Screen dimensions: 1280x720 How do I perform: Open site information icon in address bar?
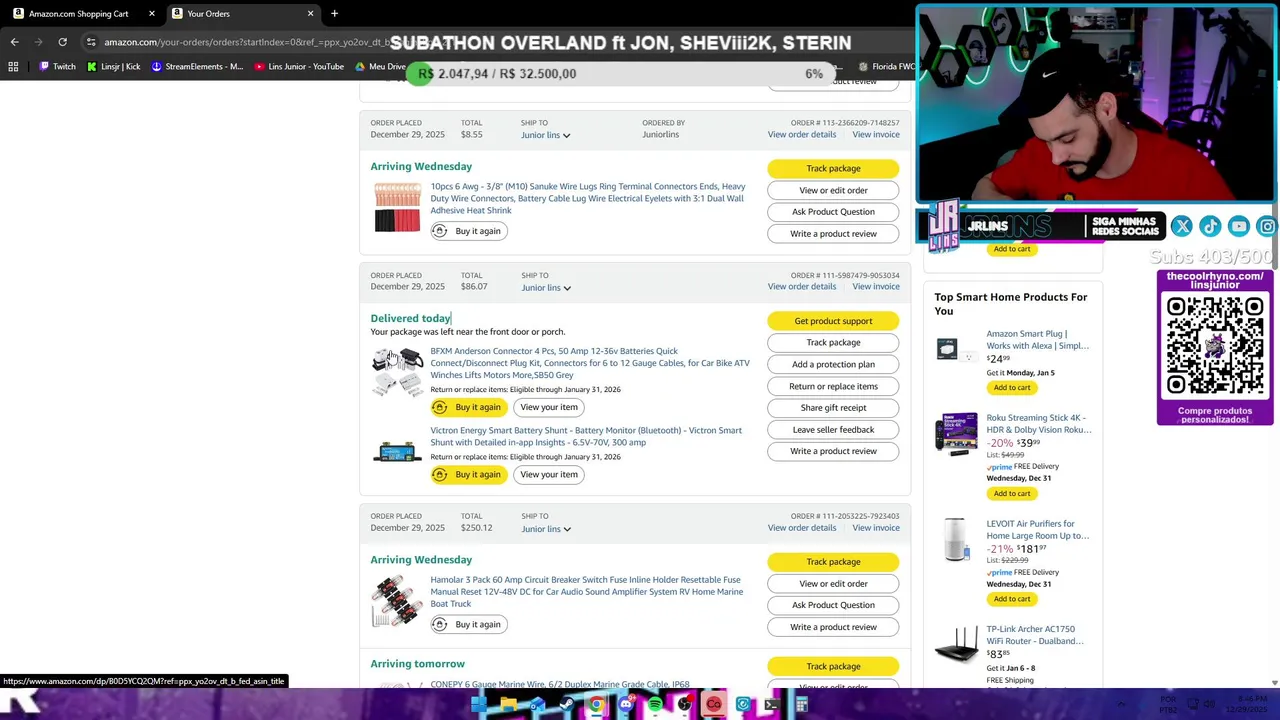(91, 42)
